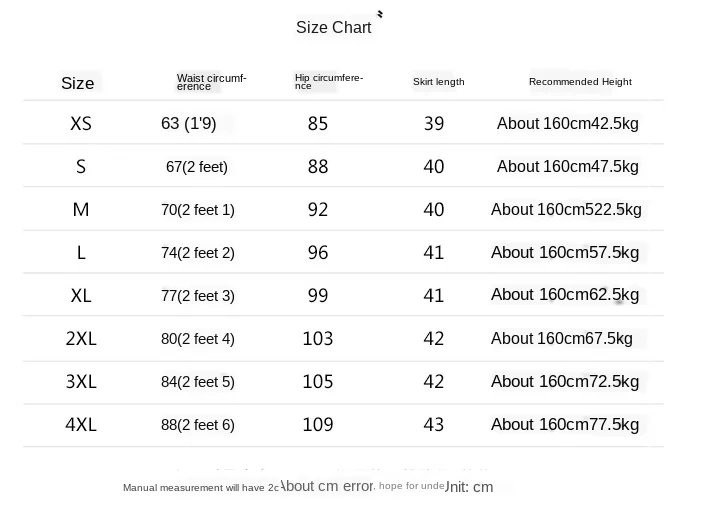Click the M size row label
The width and height of the screenshot is (706, 510).
pos(81,209)
